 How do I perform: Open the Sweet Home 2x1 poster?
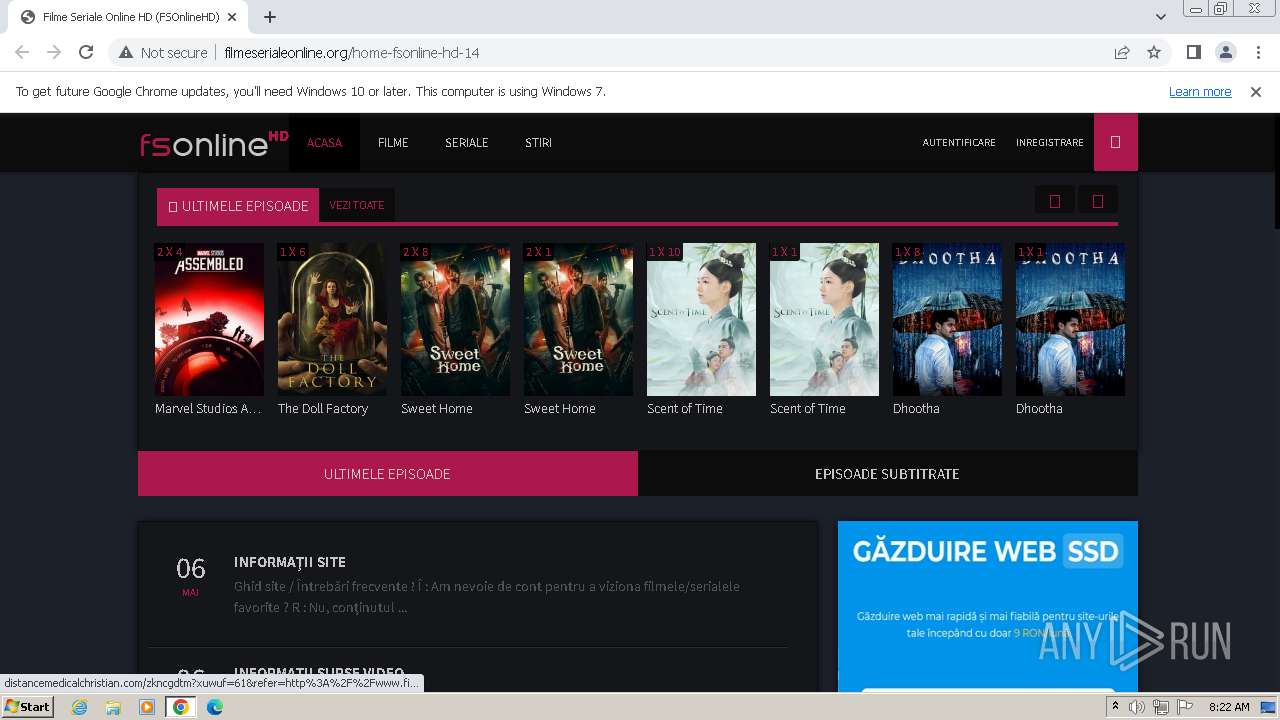[x=578, y=319]
